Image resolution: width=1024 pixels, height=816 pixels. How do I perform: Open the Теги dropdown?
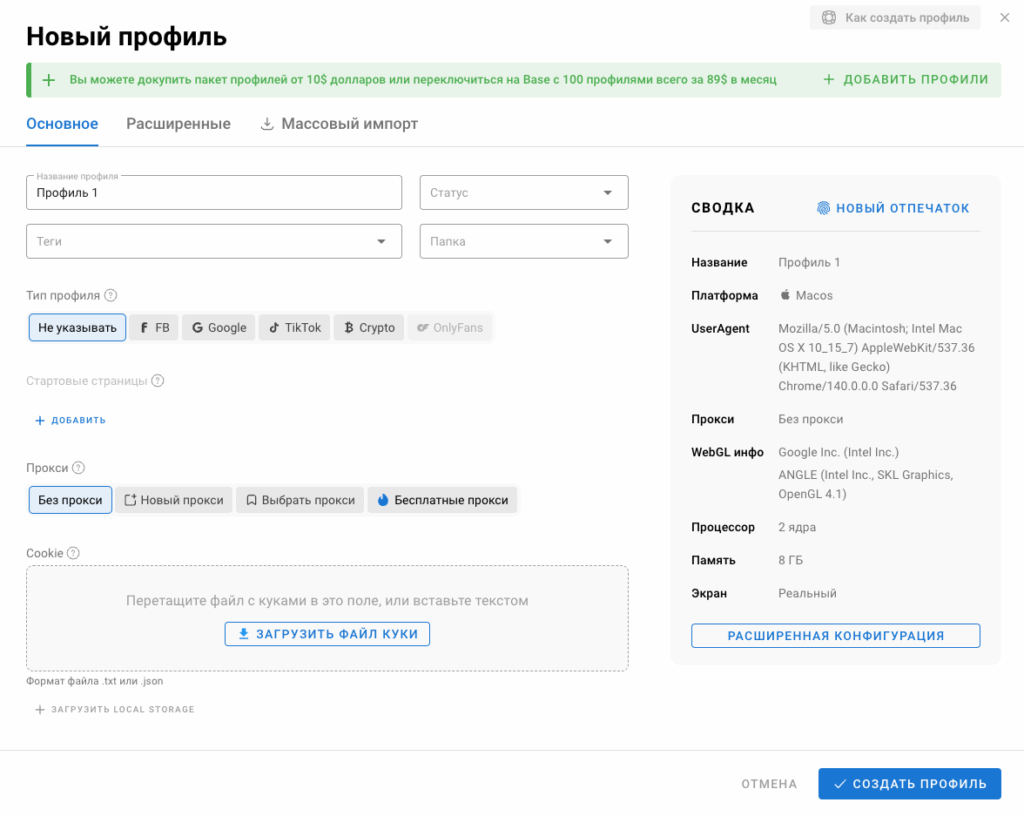[214, 242]
